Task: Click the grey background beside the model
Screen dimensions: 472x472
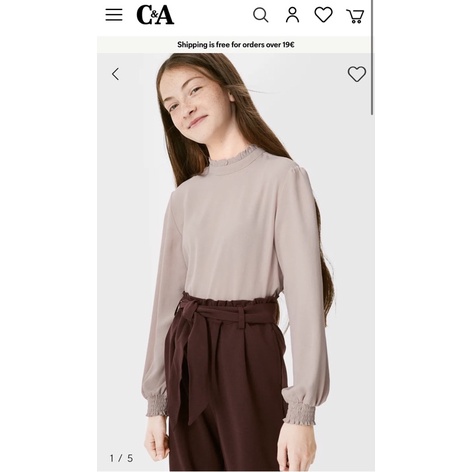Action: coord(120,233)
